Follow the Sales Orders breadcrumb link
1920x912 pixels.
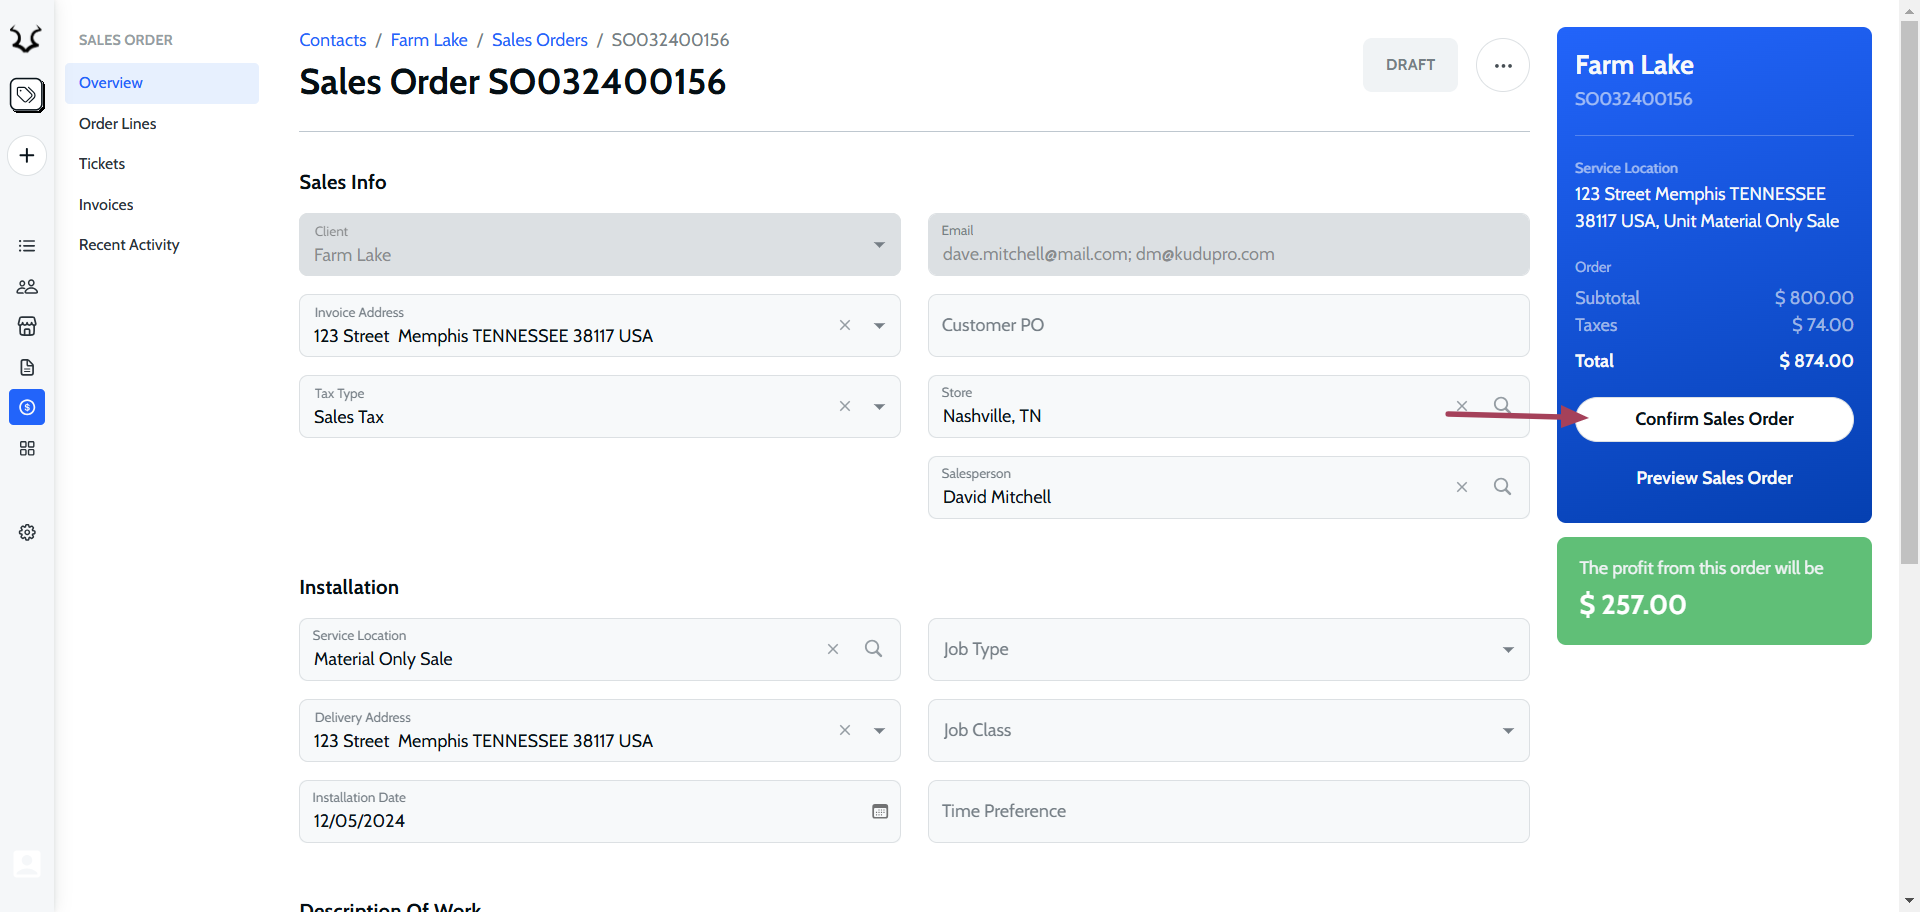tap(539, 40)
